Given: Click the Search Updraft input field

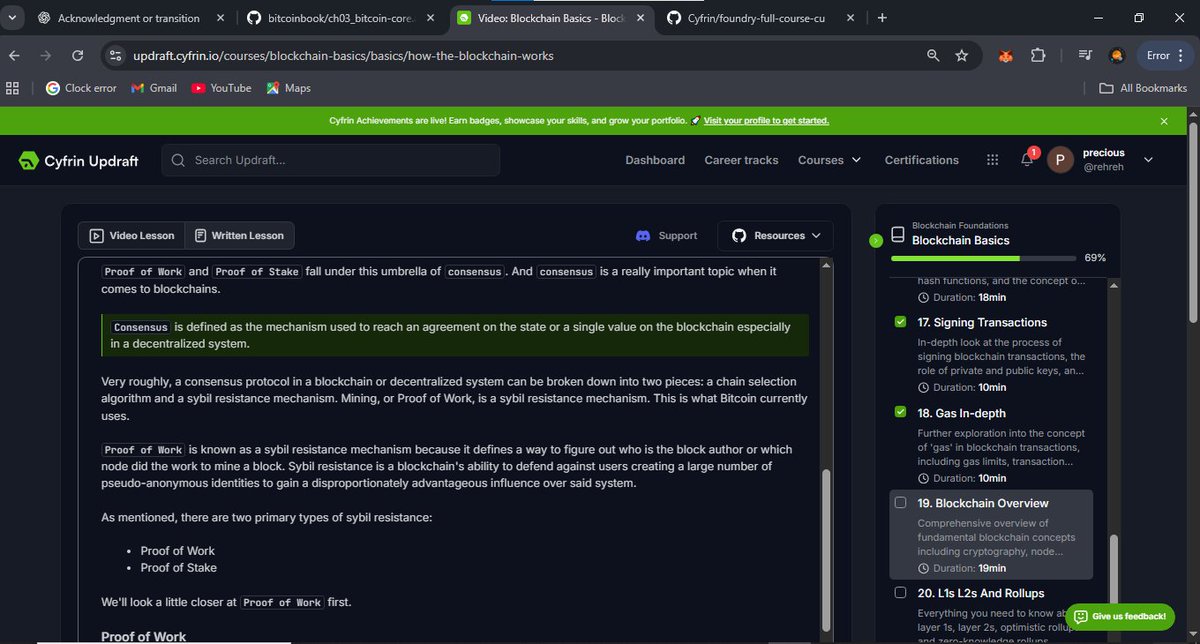Looking at the screenshot, I should click(x=331, y=160).
